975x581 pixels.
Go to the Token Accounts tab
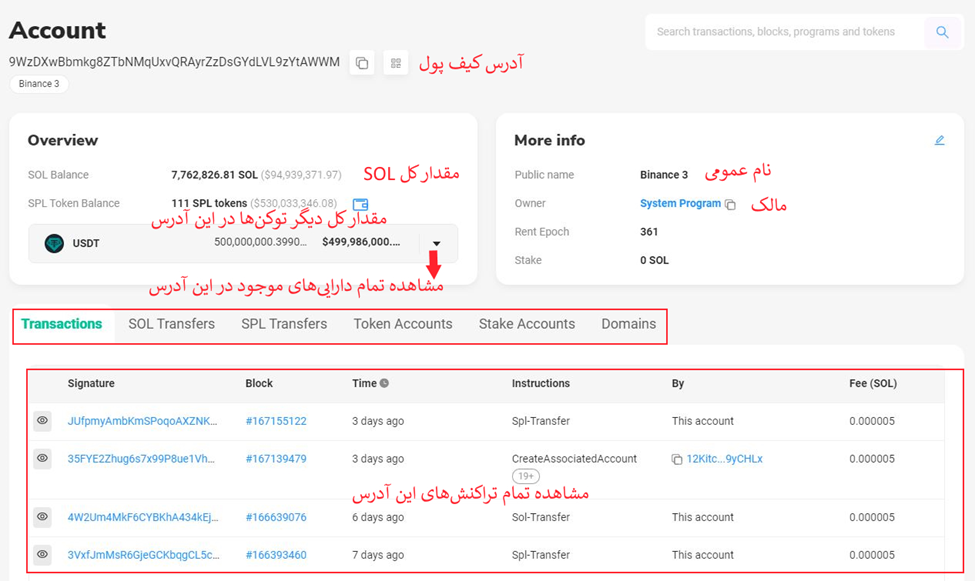403,324
